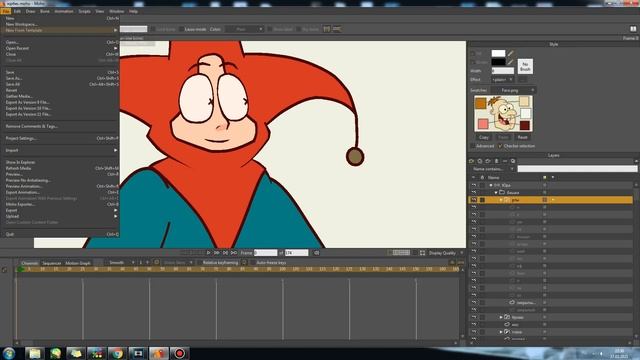Open Chrome from the Windows taskbar
Image resolution: width=640 pixels, height=360 pixels.
point(117,353)
